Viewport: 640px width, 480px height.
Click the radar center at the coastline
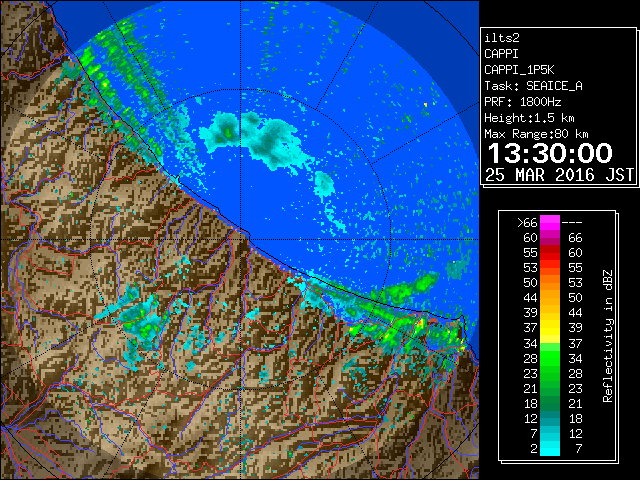click(241, 239)
